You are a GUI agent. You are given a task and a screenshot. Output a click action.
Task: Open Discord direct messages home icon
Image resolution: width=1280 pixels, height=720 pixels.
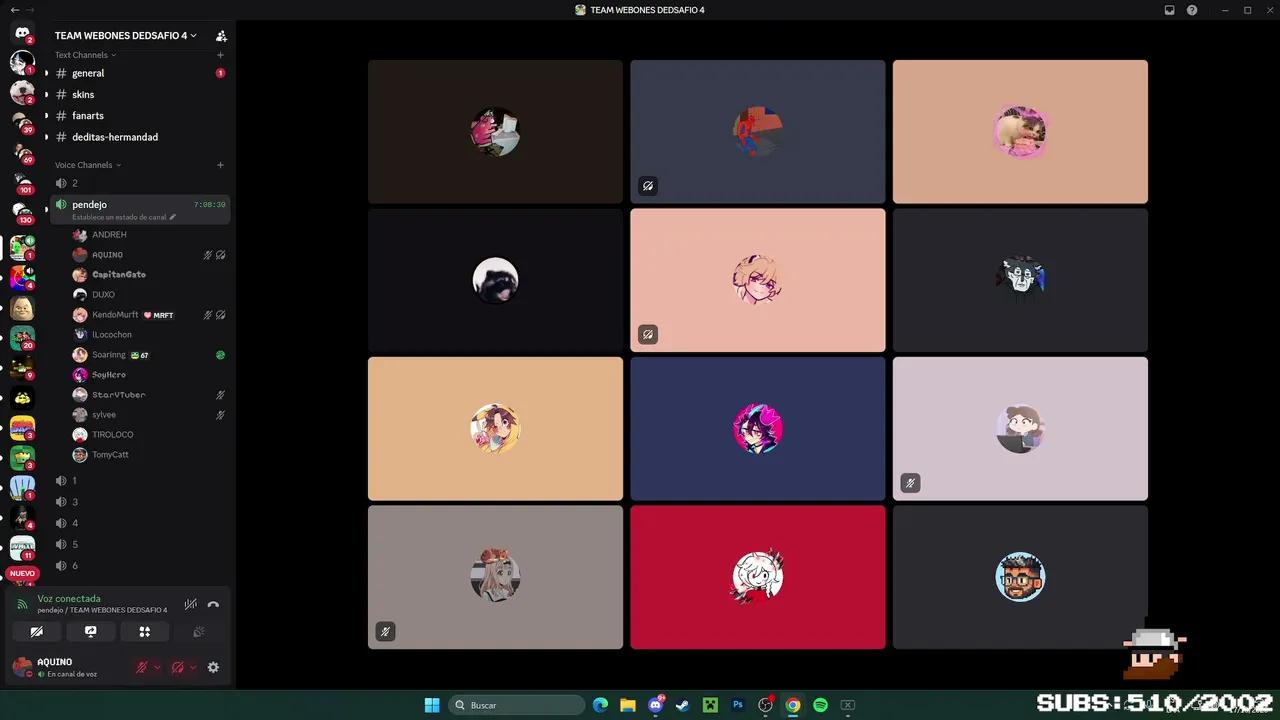22,33
